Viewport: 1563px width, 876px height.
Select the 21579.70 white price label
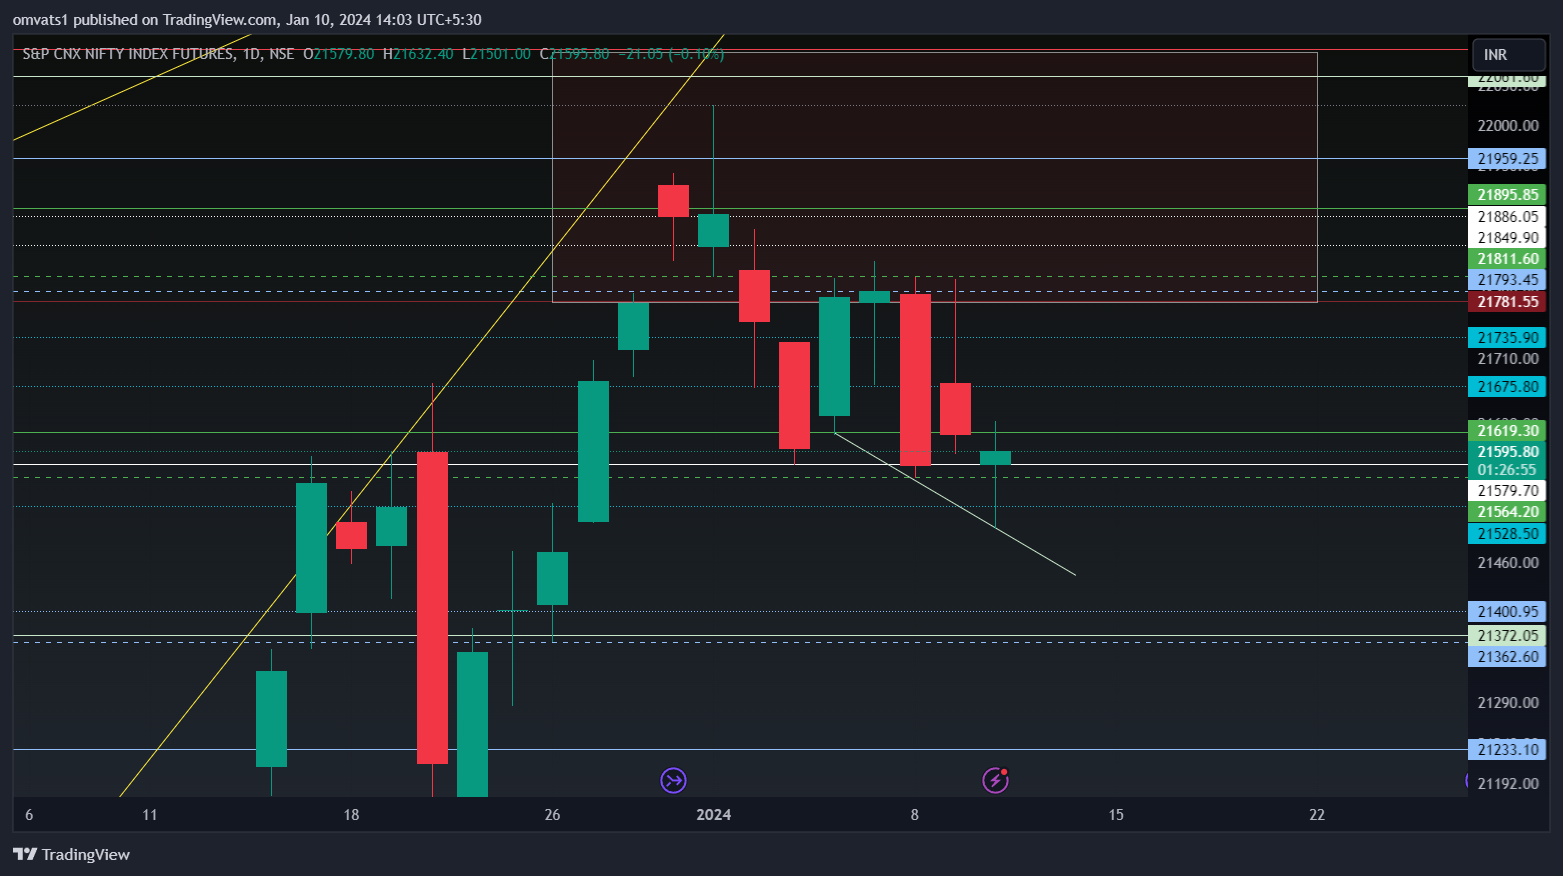coord(1507,491)
